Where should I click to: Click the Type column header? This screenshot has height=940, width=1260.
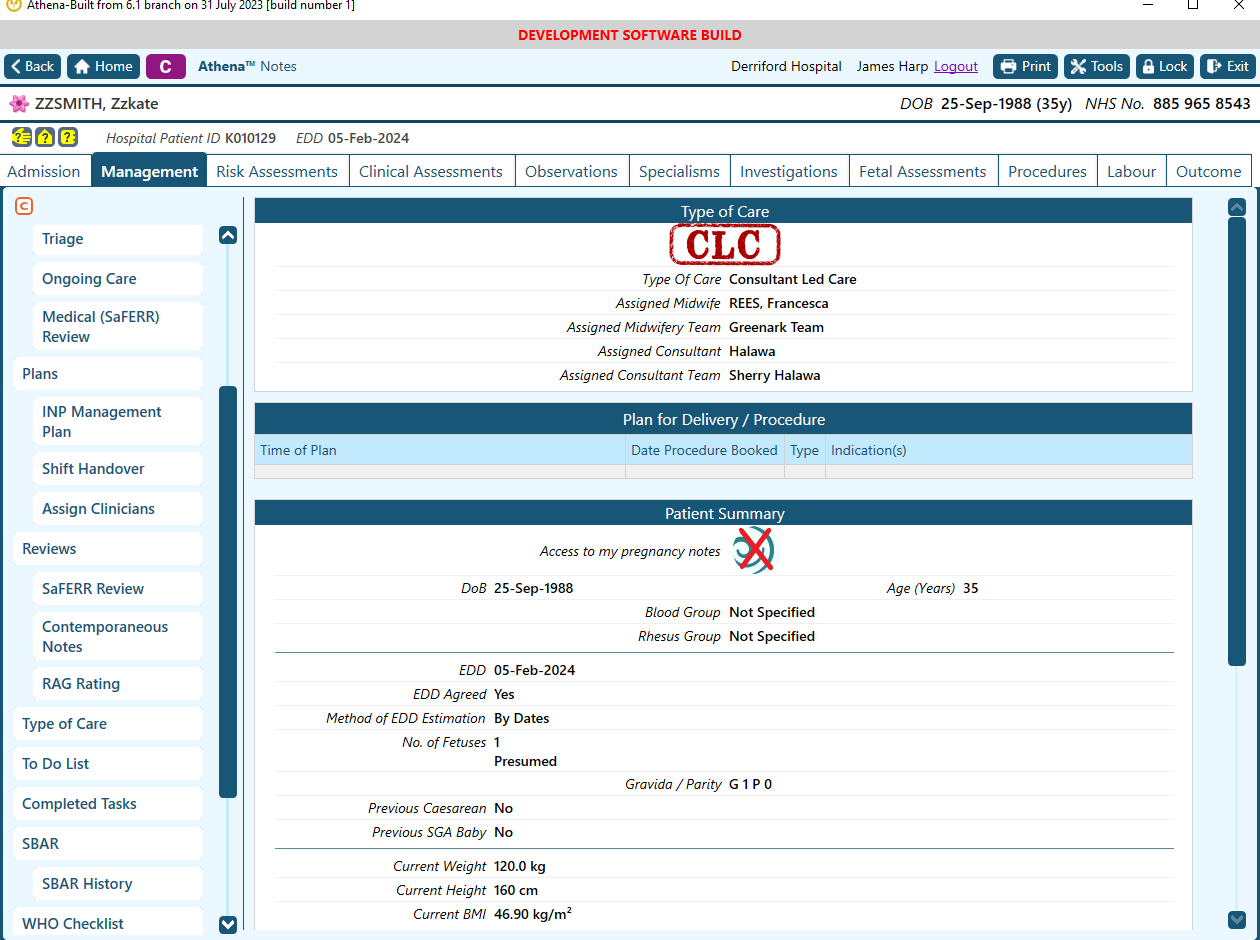pyautogui.click(x=804, y=450)
